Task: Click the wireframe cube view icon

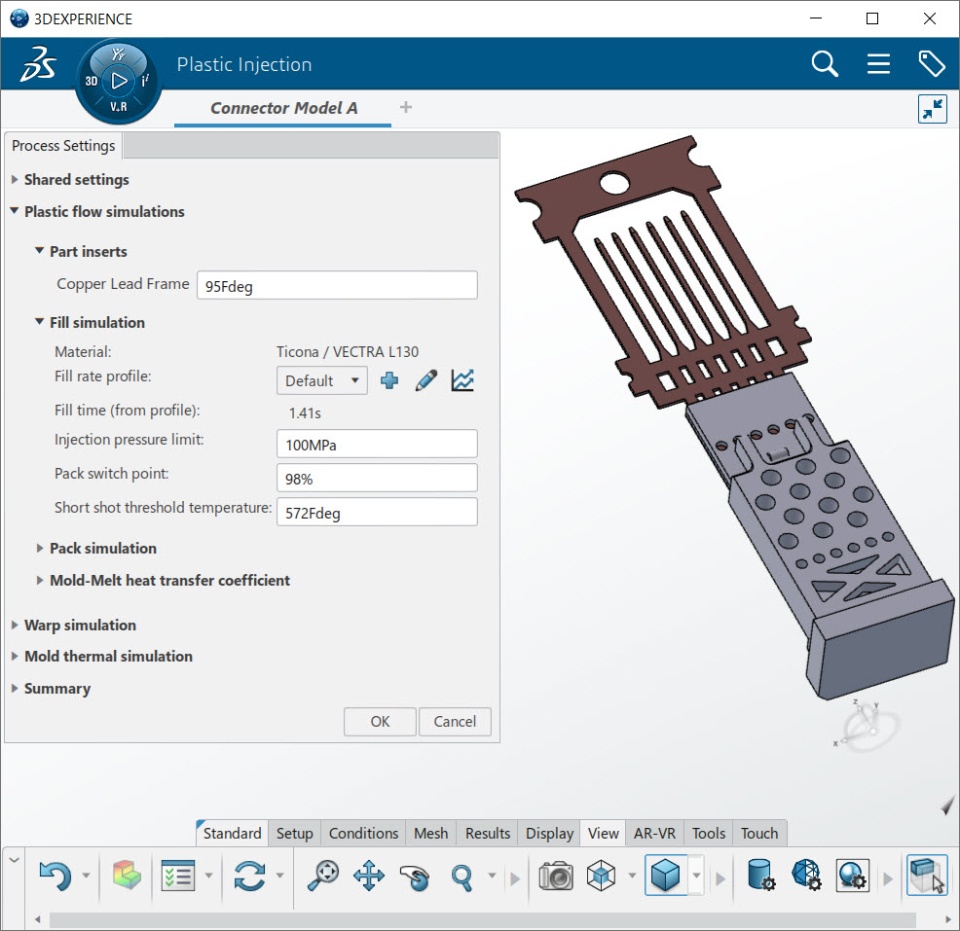Action: click(601, 875)
